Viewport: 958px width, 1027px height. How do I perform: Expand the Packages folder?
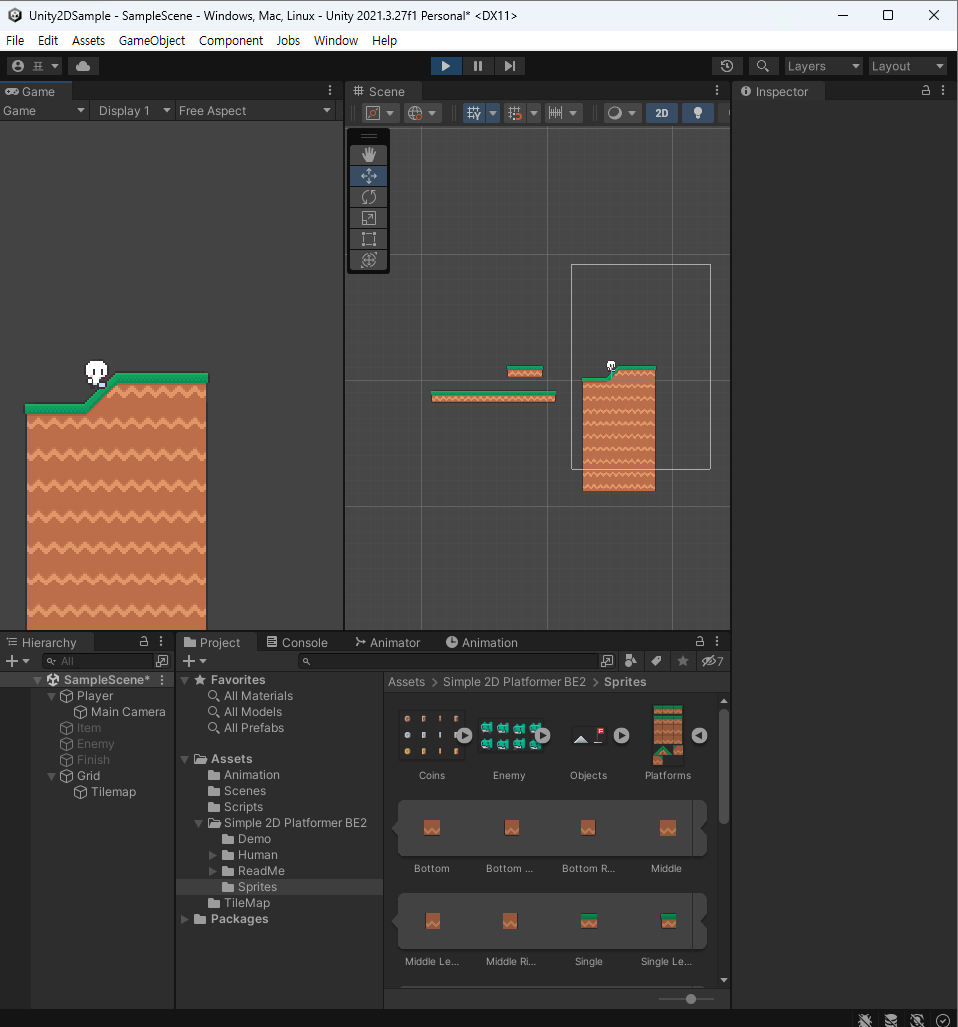pyautogui.click(x=185, y=919)
